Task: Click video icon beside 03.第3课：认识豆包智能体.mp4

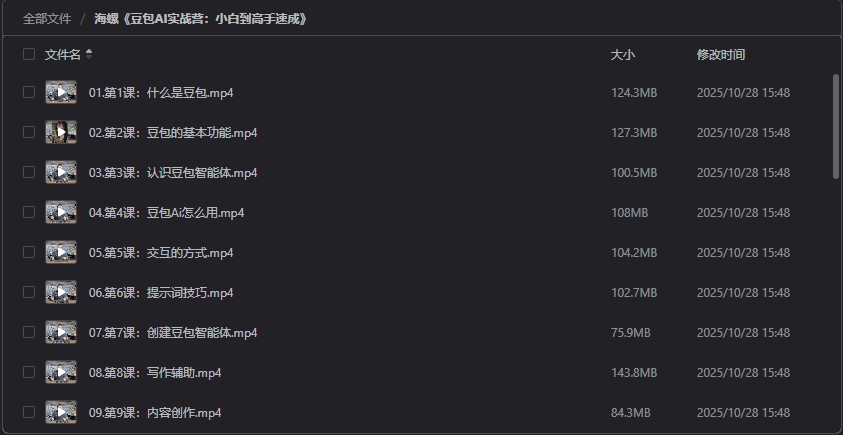Action: coord(61,173)
